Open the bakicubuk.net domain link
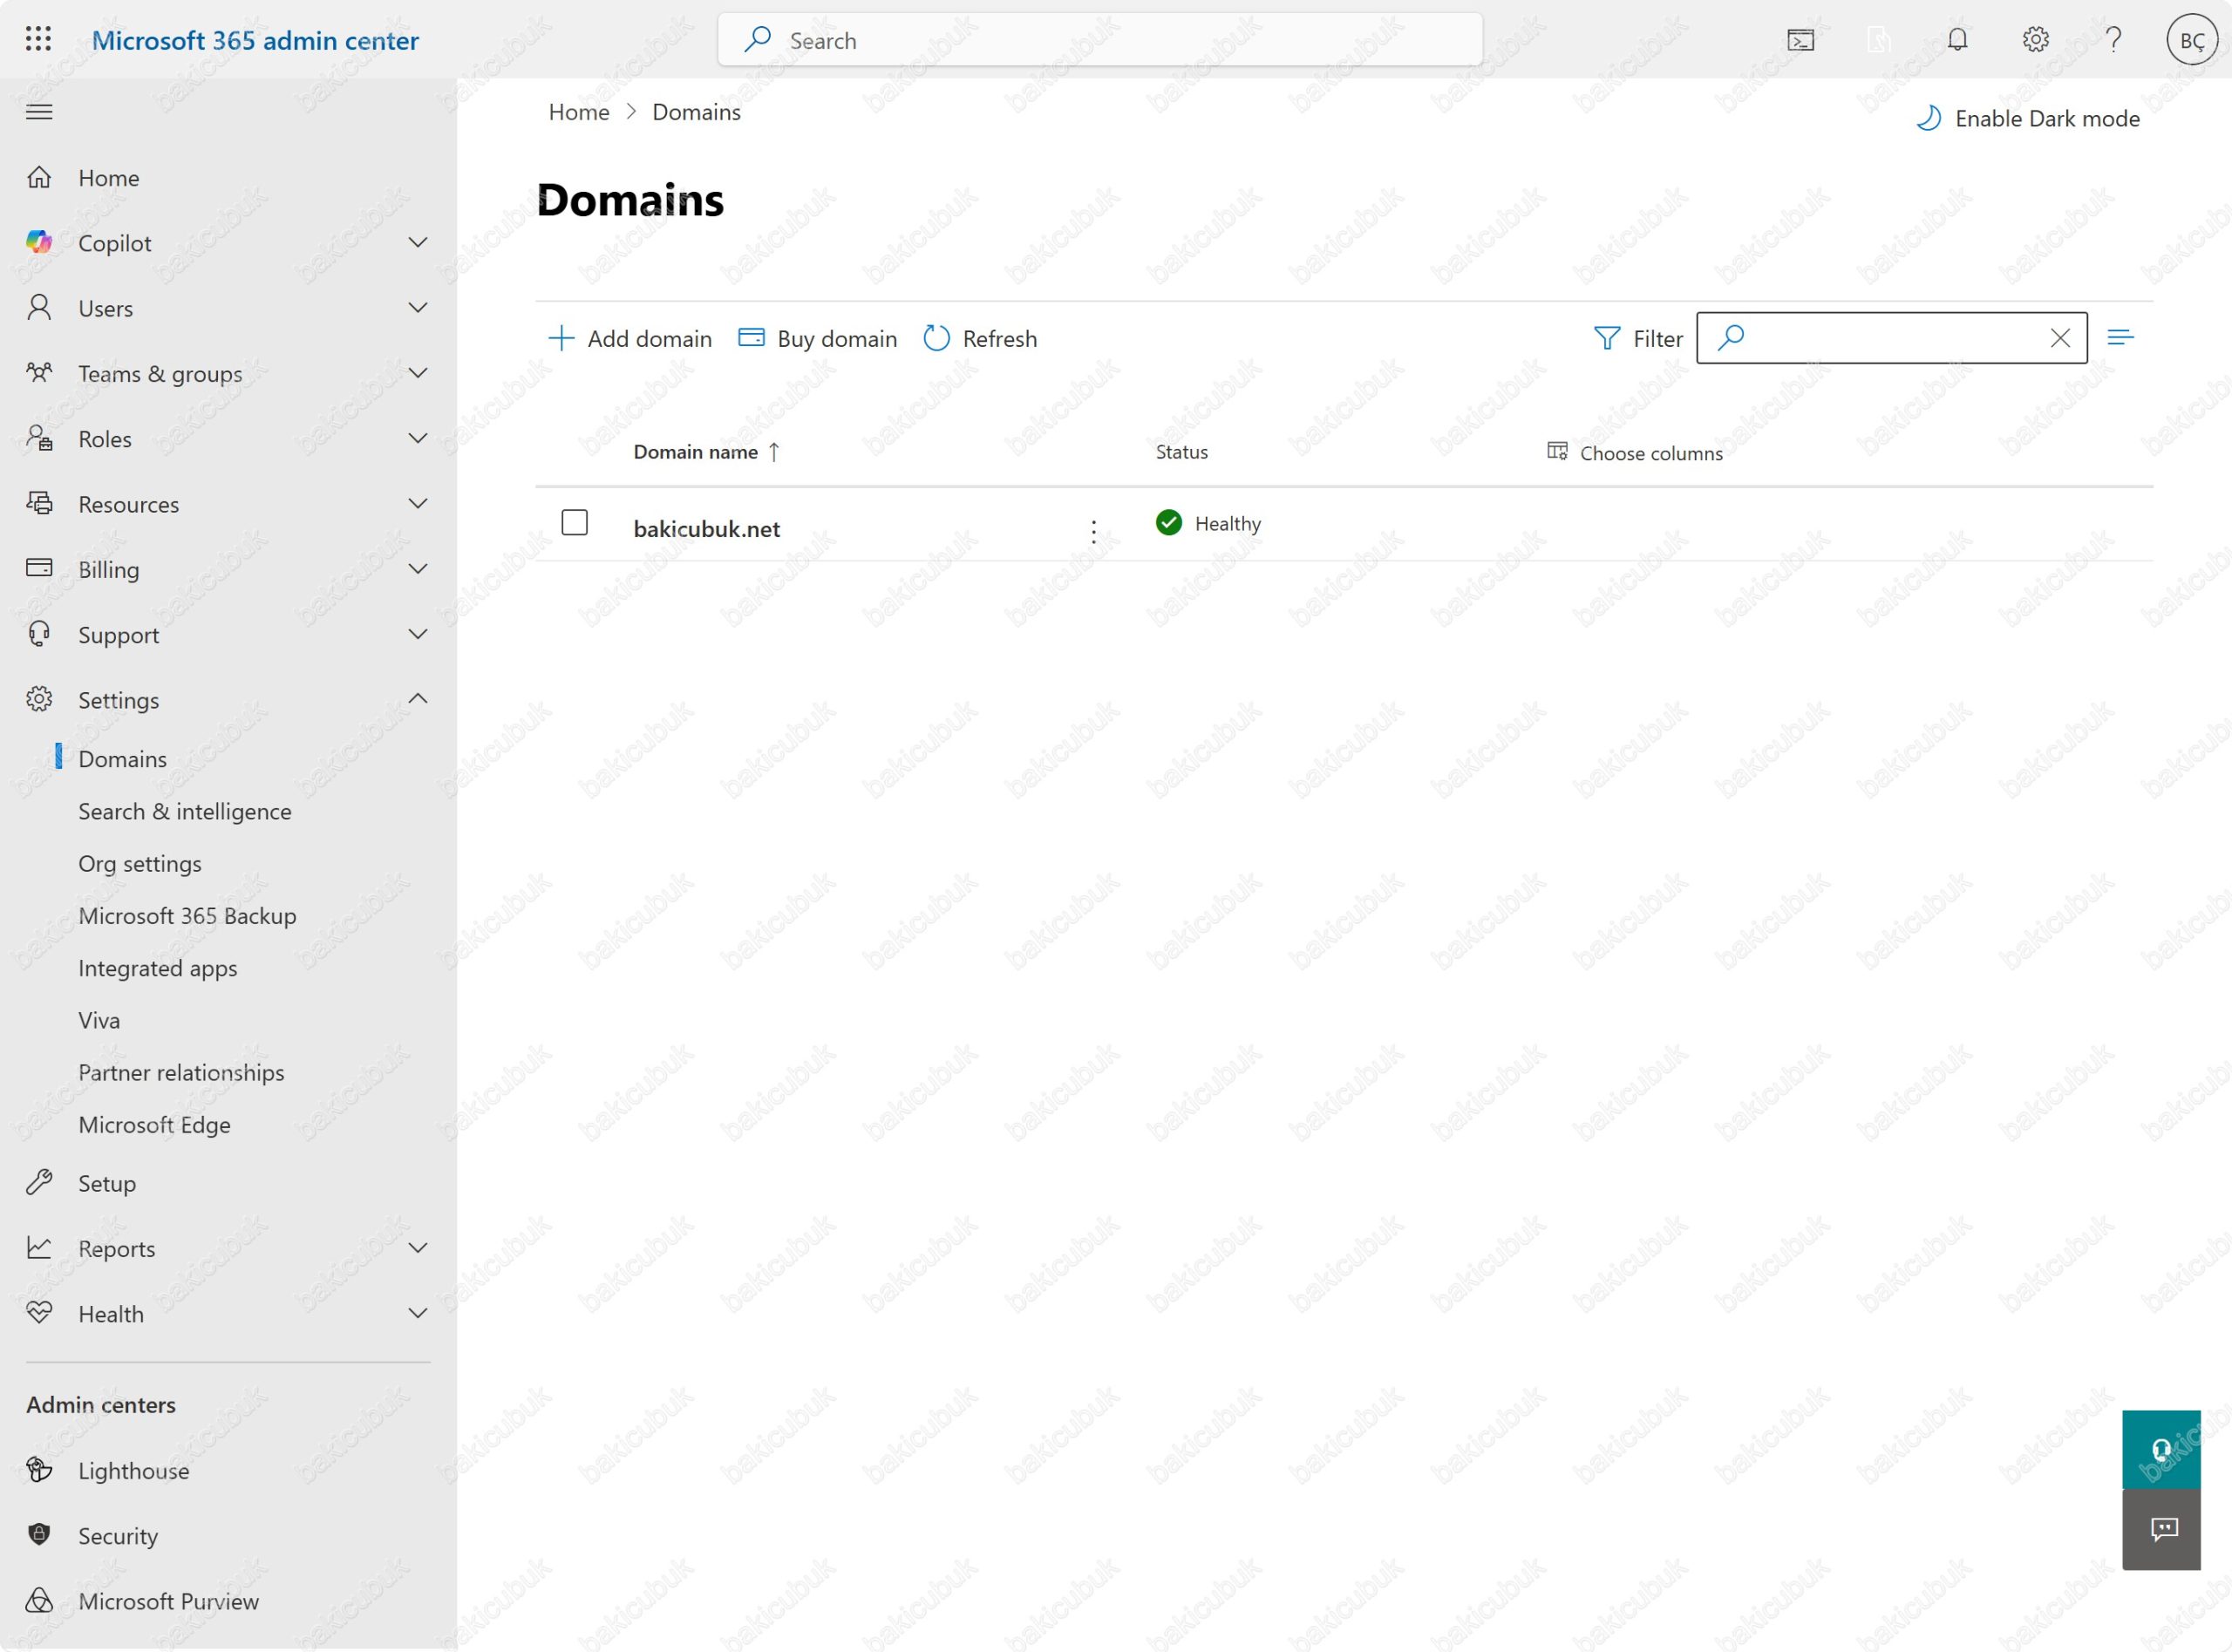The width and height of the screenshot is (2232, 1652). [706, 529]
